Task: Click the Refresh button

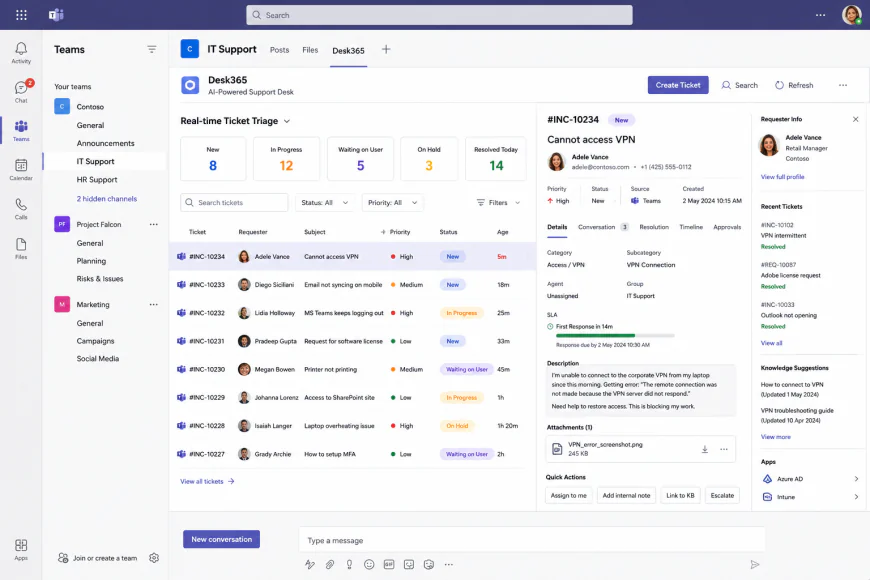Action: (794, 85)
